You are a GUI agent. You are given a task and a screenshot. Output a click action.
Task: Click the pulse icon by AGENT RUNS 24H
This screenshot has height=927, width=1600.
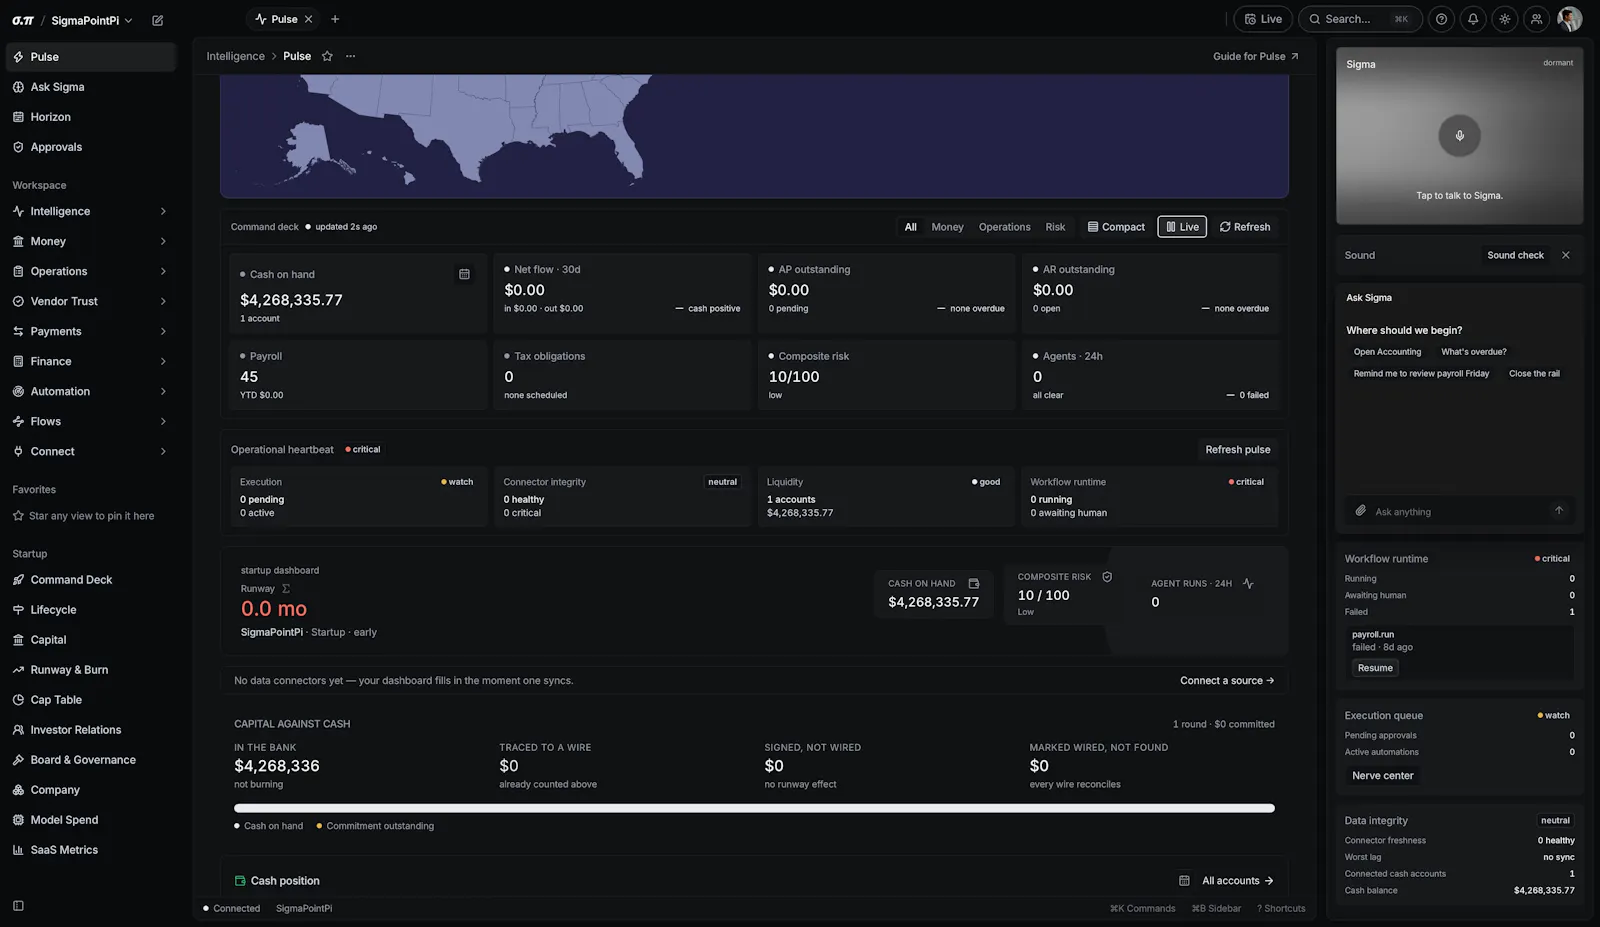pos(1248,583)
